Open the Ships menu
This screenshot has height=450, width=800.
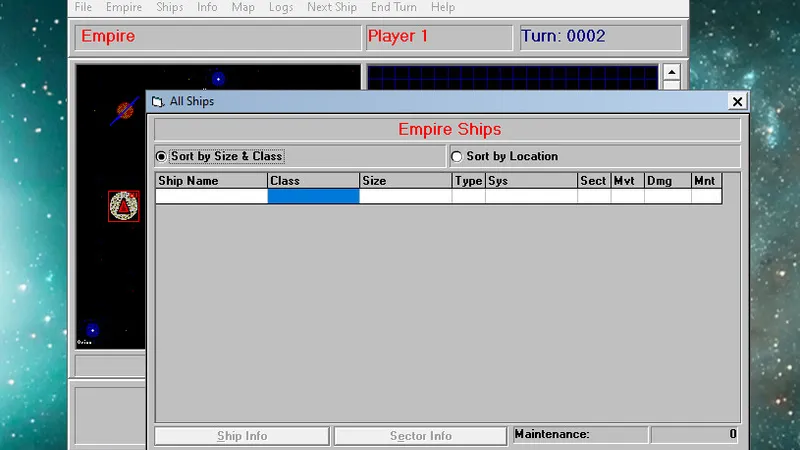(x=169, y=7)
